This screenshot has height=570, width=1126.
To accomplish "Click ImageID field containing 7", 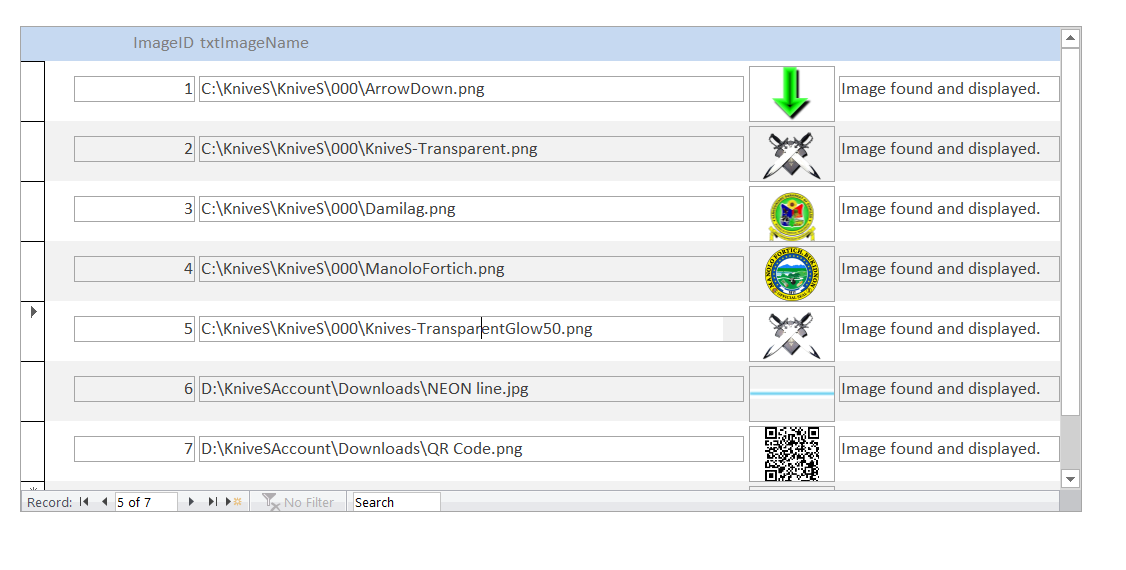I will [x=134, y=449].
